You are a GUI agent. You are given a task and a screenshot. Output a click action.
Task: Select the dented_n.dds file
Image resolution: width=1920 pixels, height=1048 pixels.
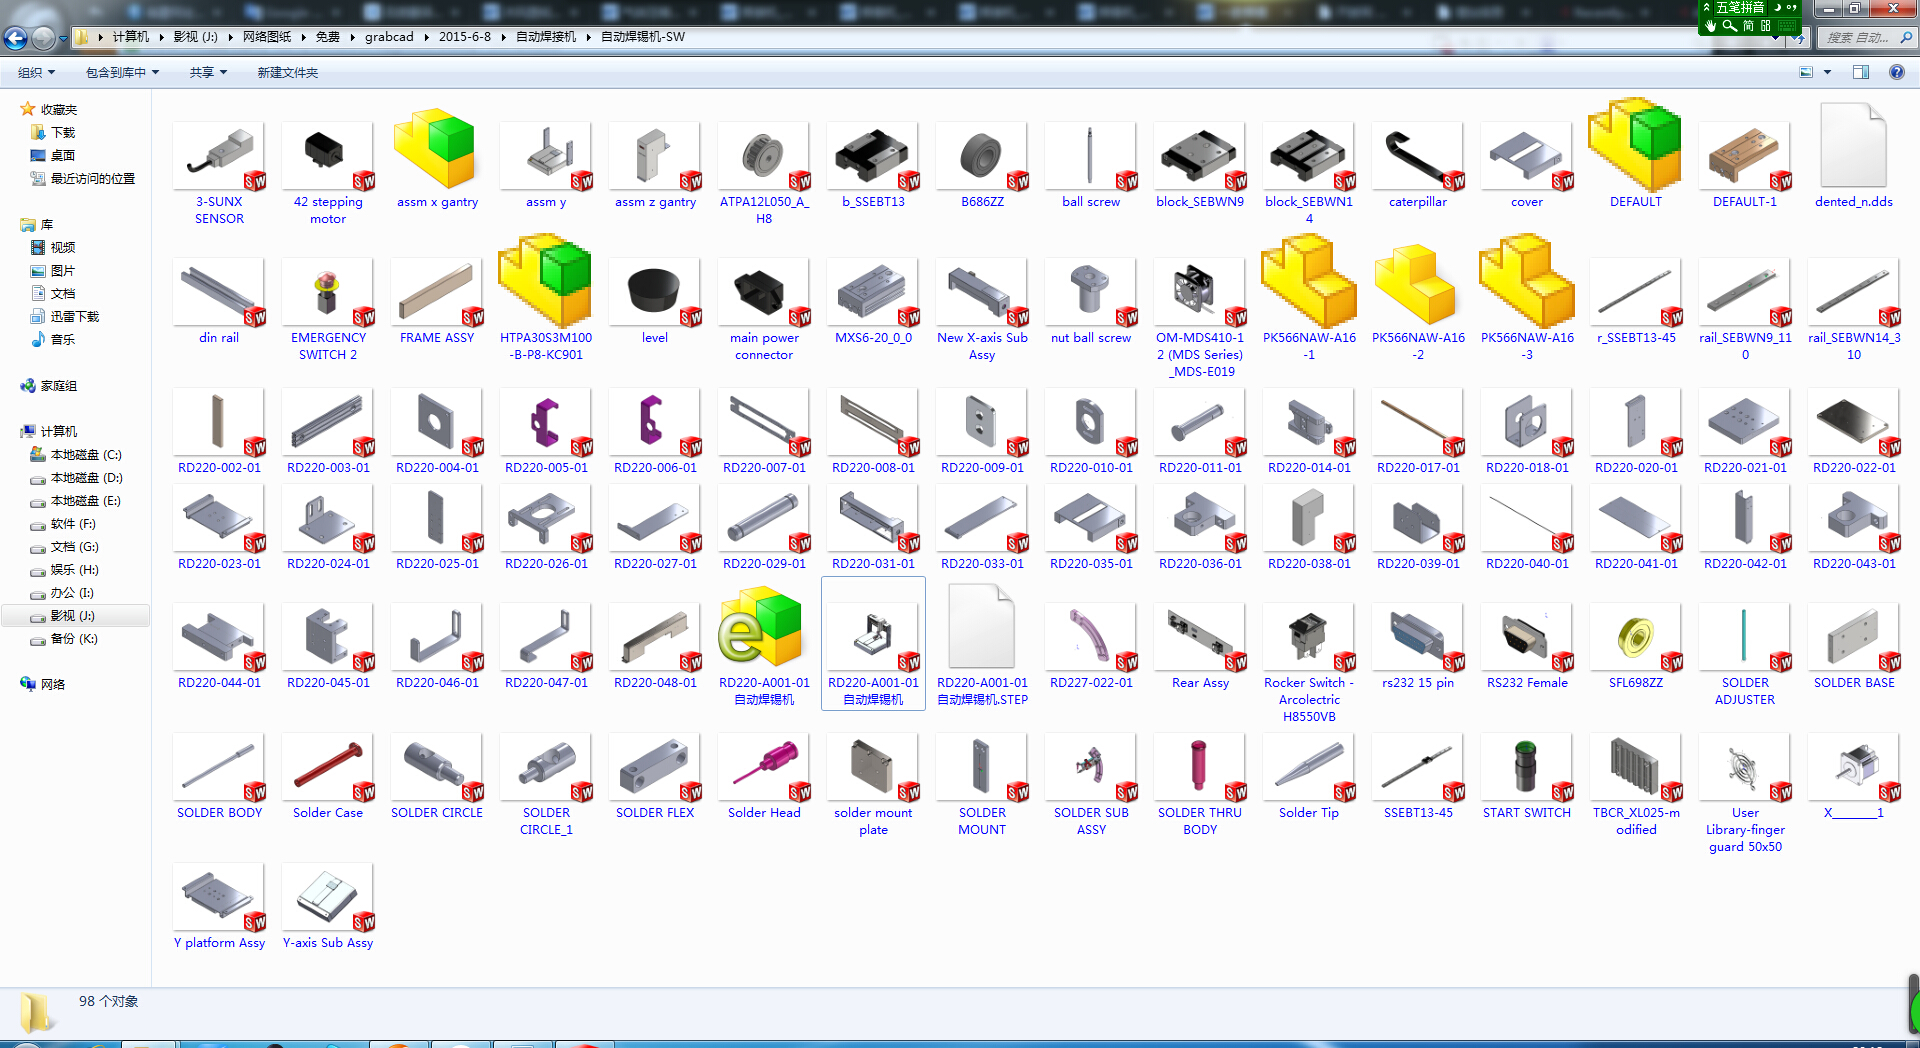tap(1854, 158)
